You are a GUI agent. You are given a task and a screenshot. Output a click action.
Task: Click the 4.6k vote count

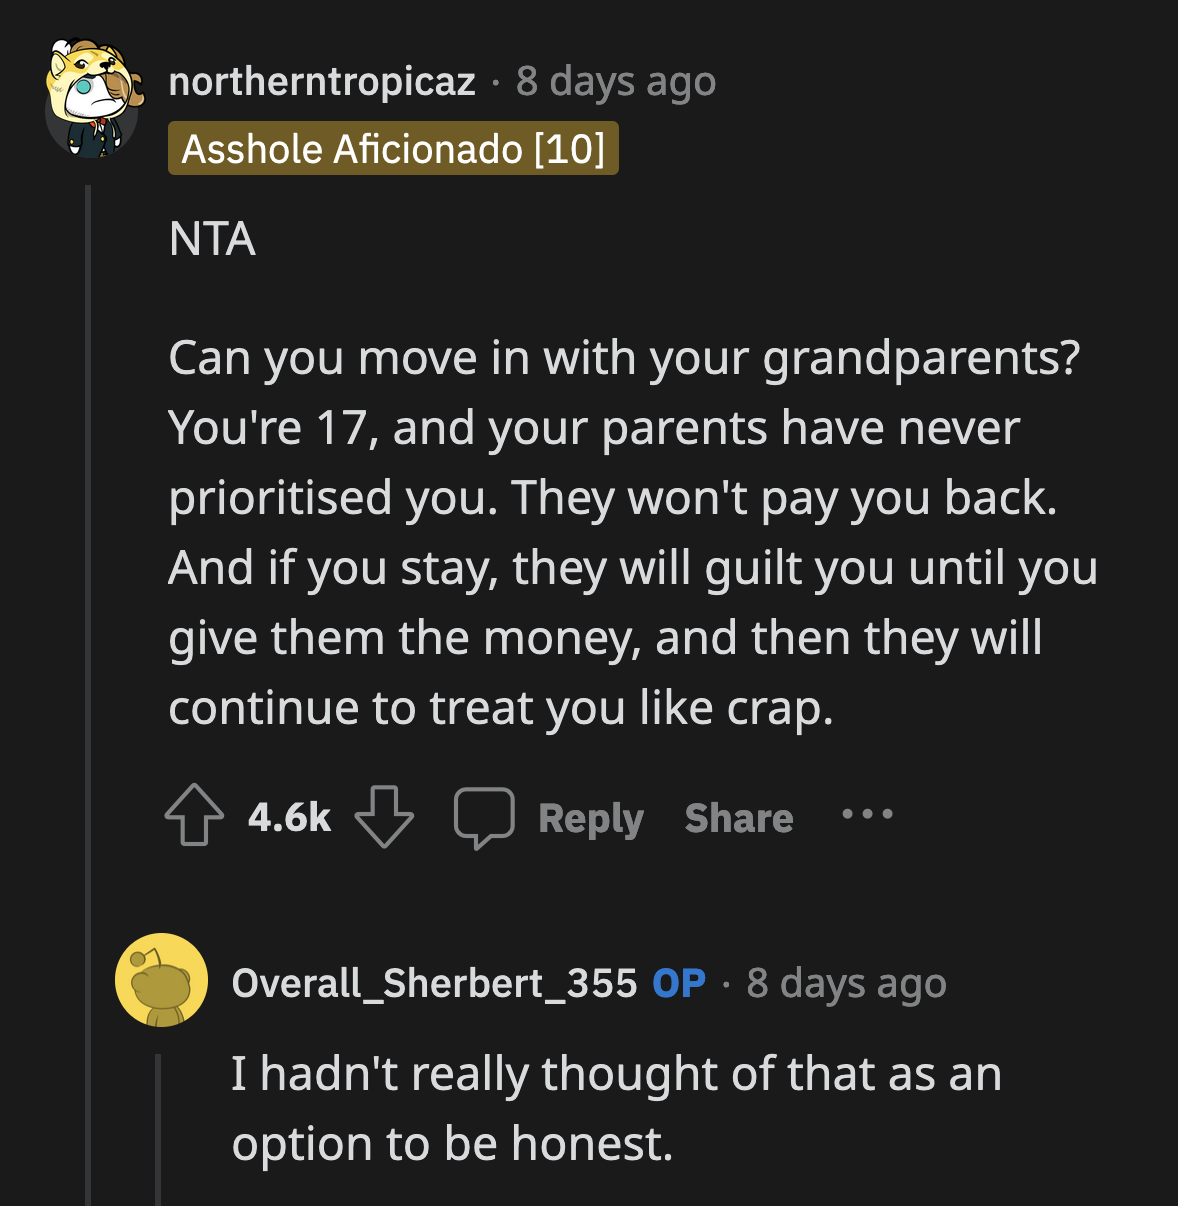[x=288, y=816]
